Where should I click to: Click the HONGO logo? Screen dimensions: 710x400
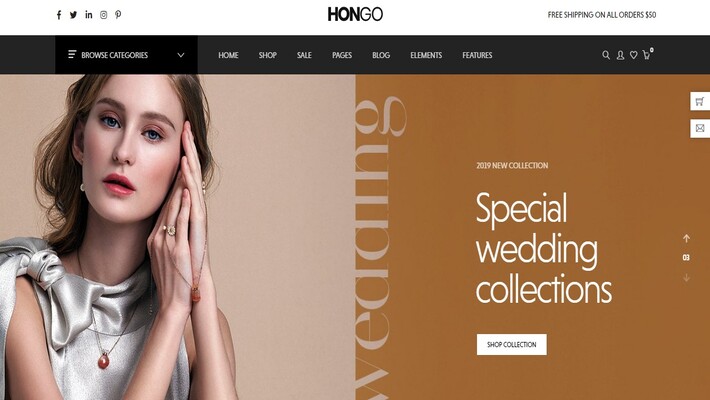click(355, 14)
